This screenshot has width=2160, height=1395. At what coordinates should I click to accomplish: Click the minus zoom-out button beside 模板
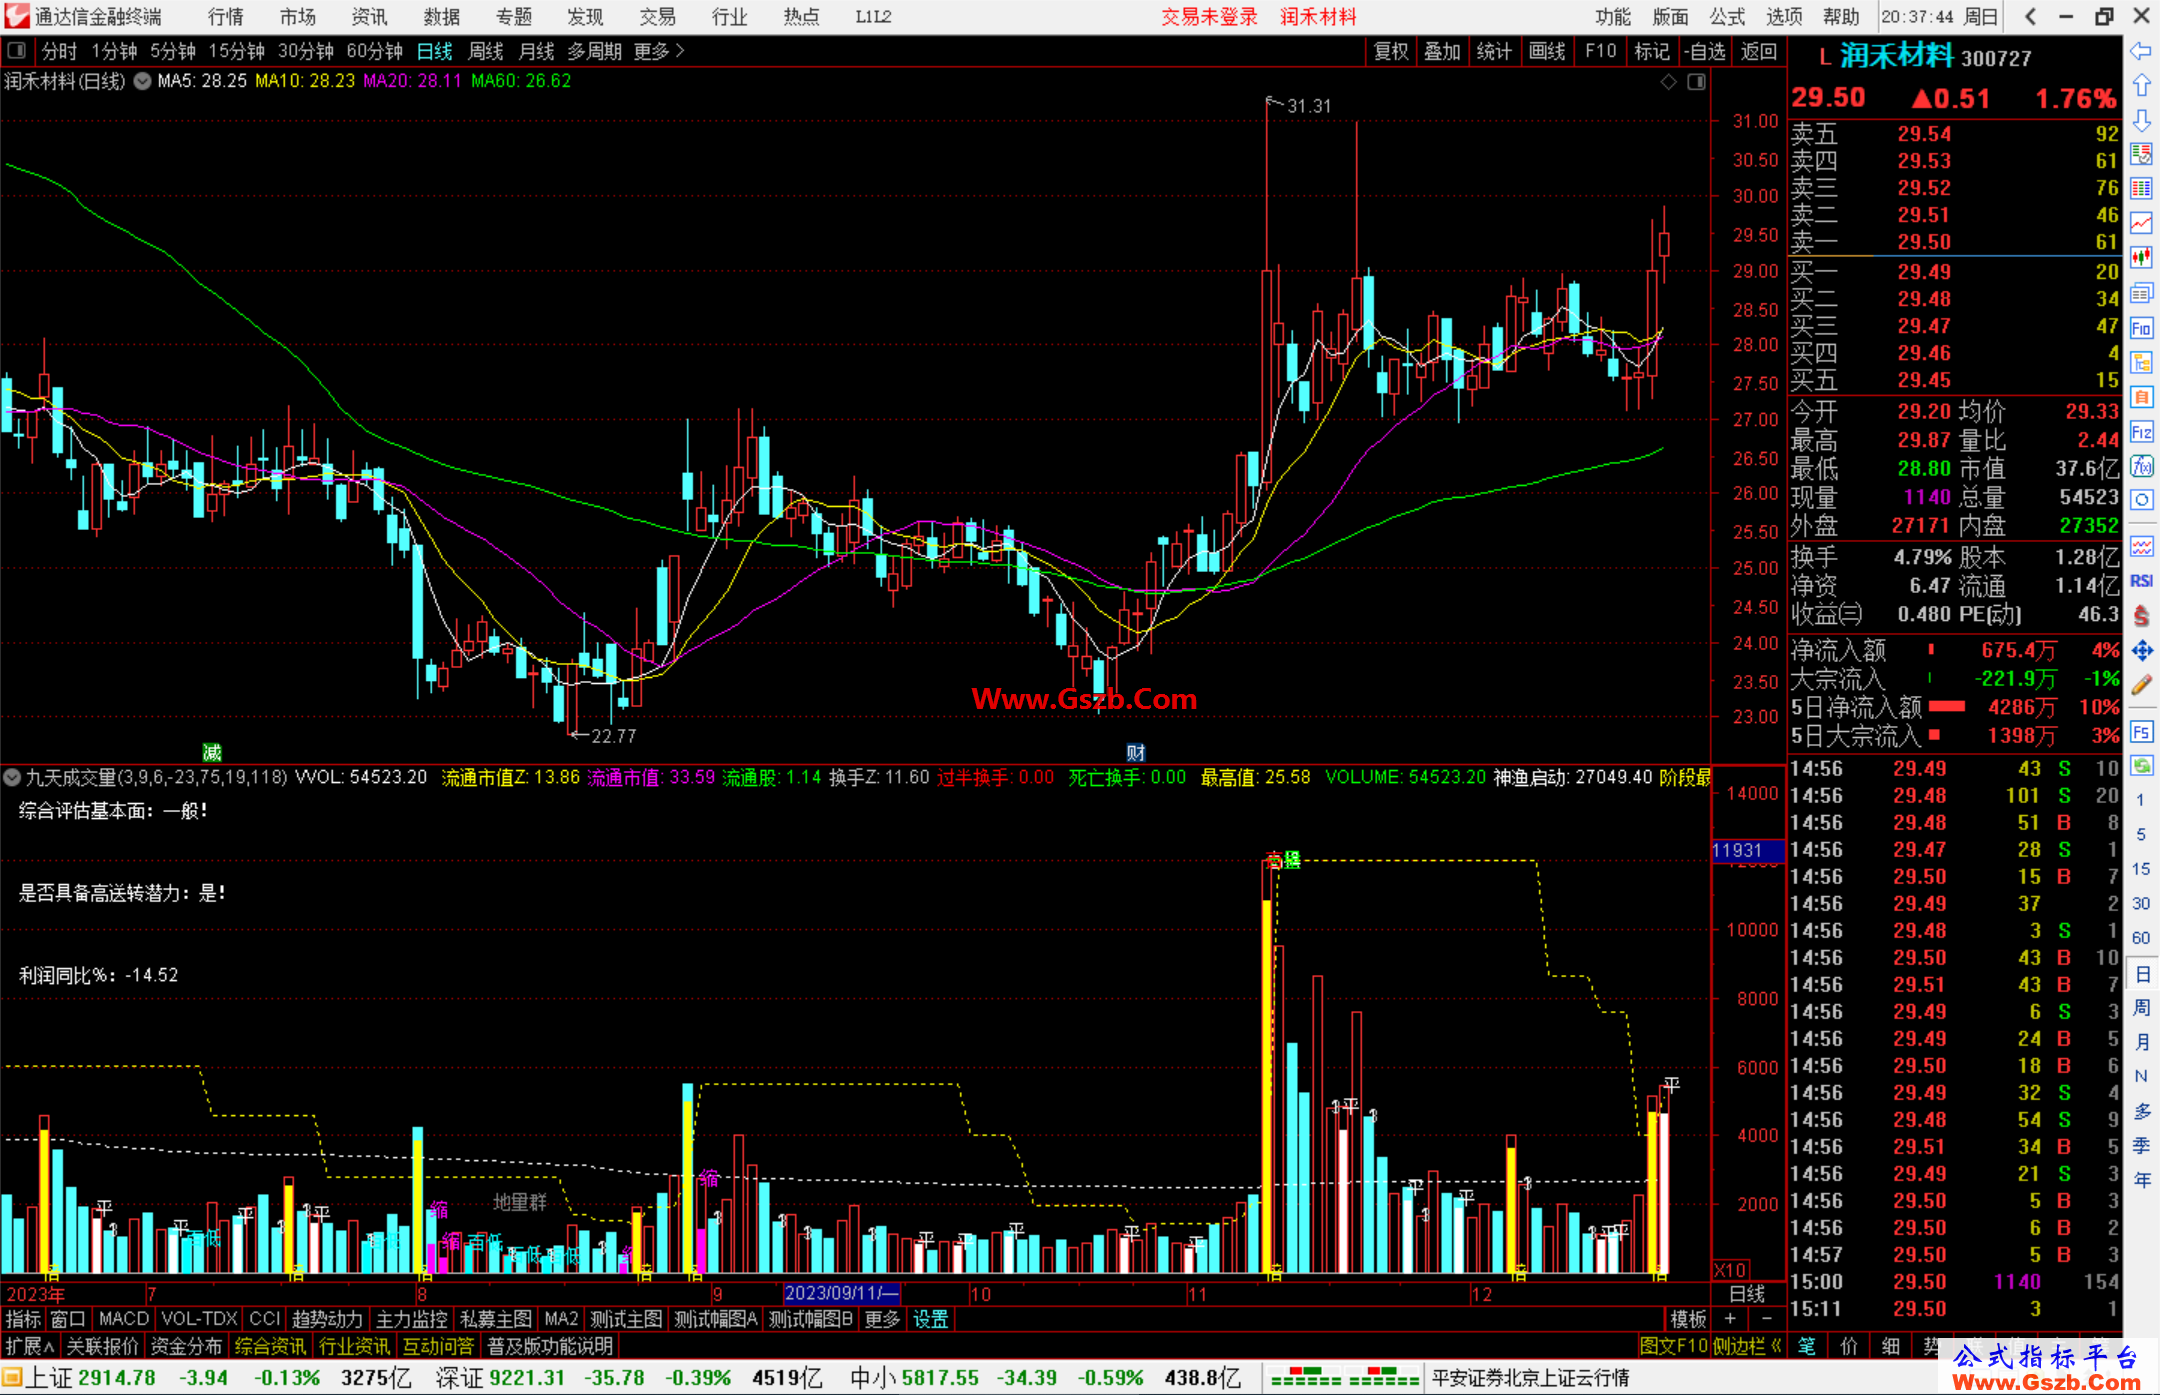1766,1320
